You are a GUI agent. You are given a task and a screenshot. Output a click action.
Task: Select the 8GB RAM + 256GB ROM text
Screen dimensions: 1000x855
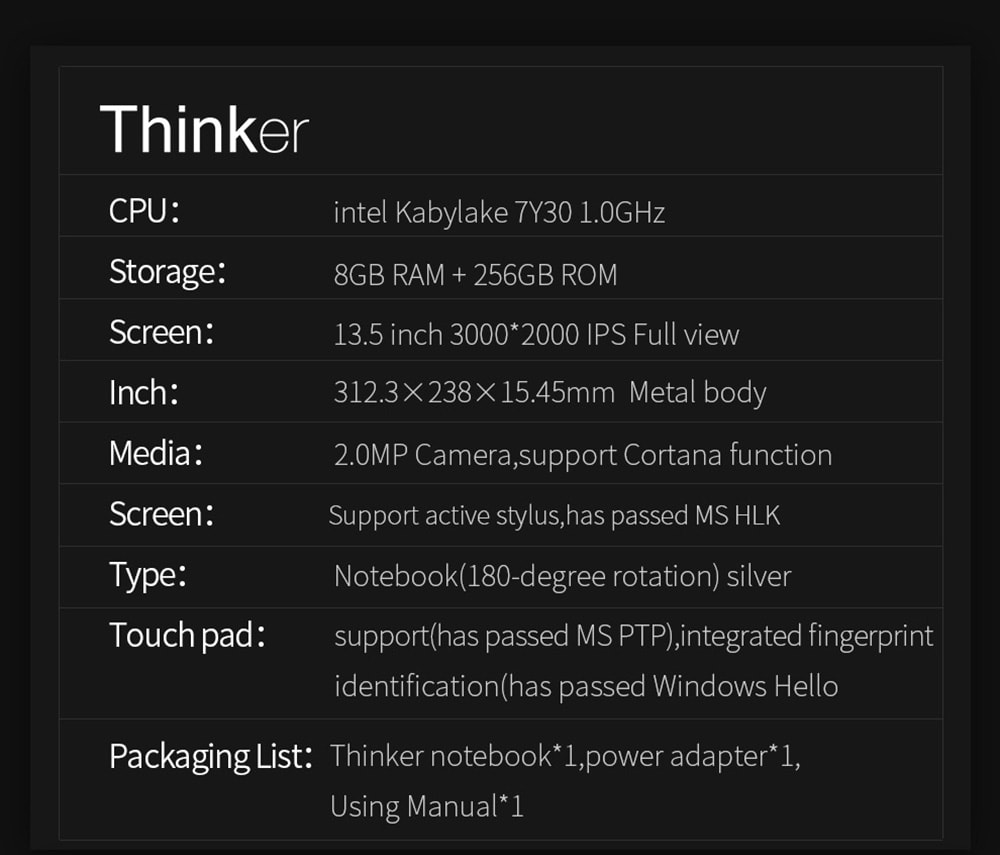475,275
